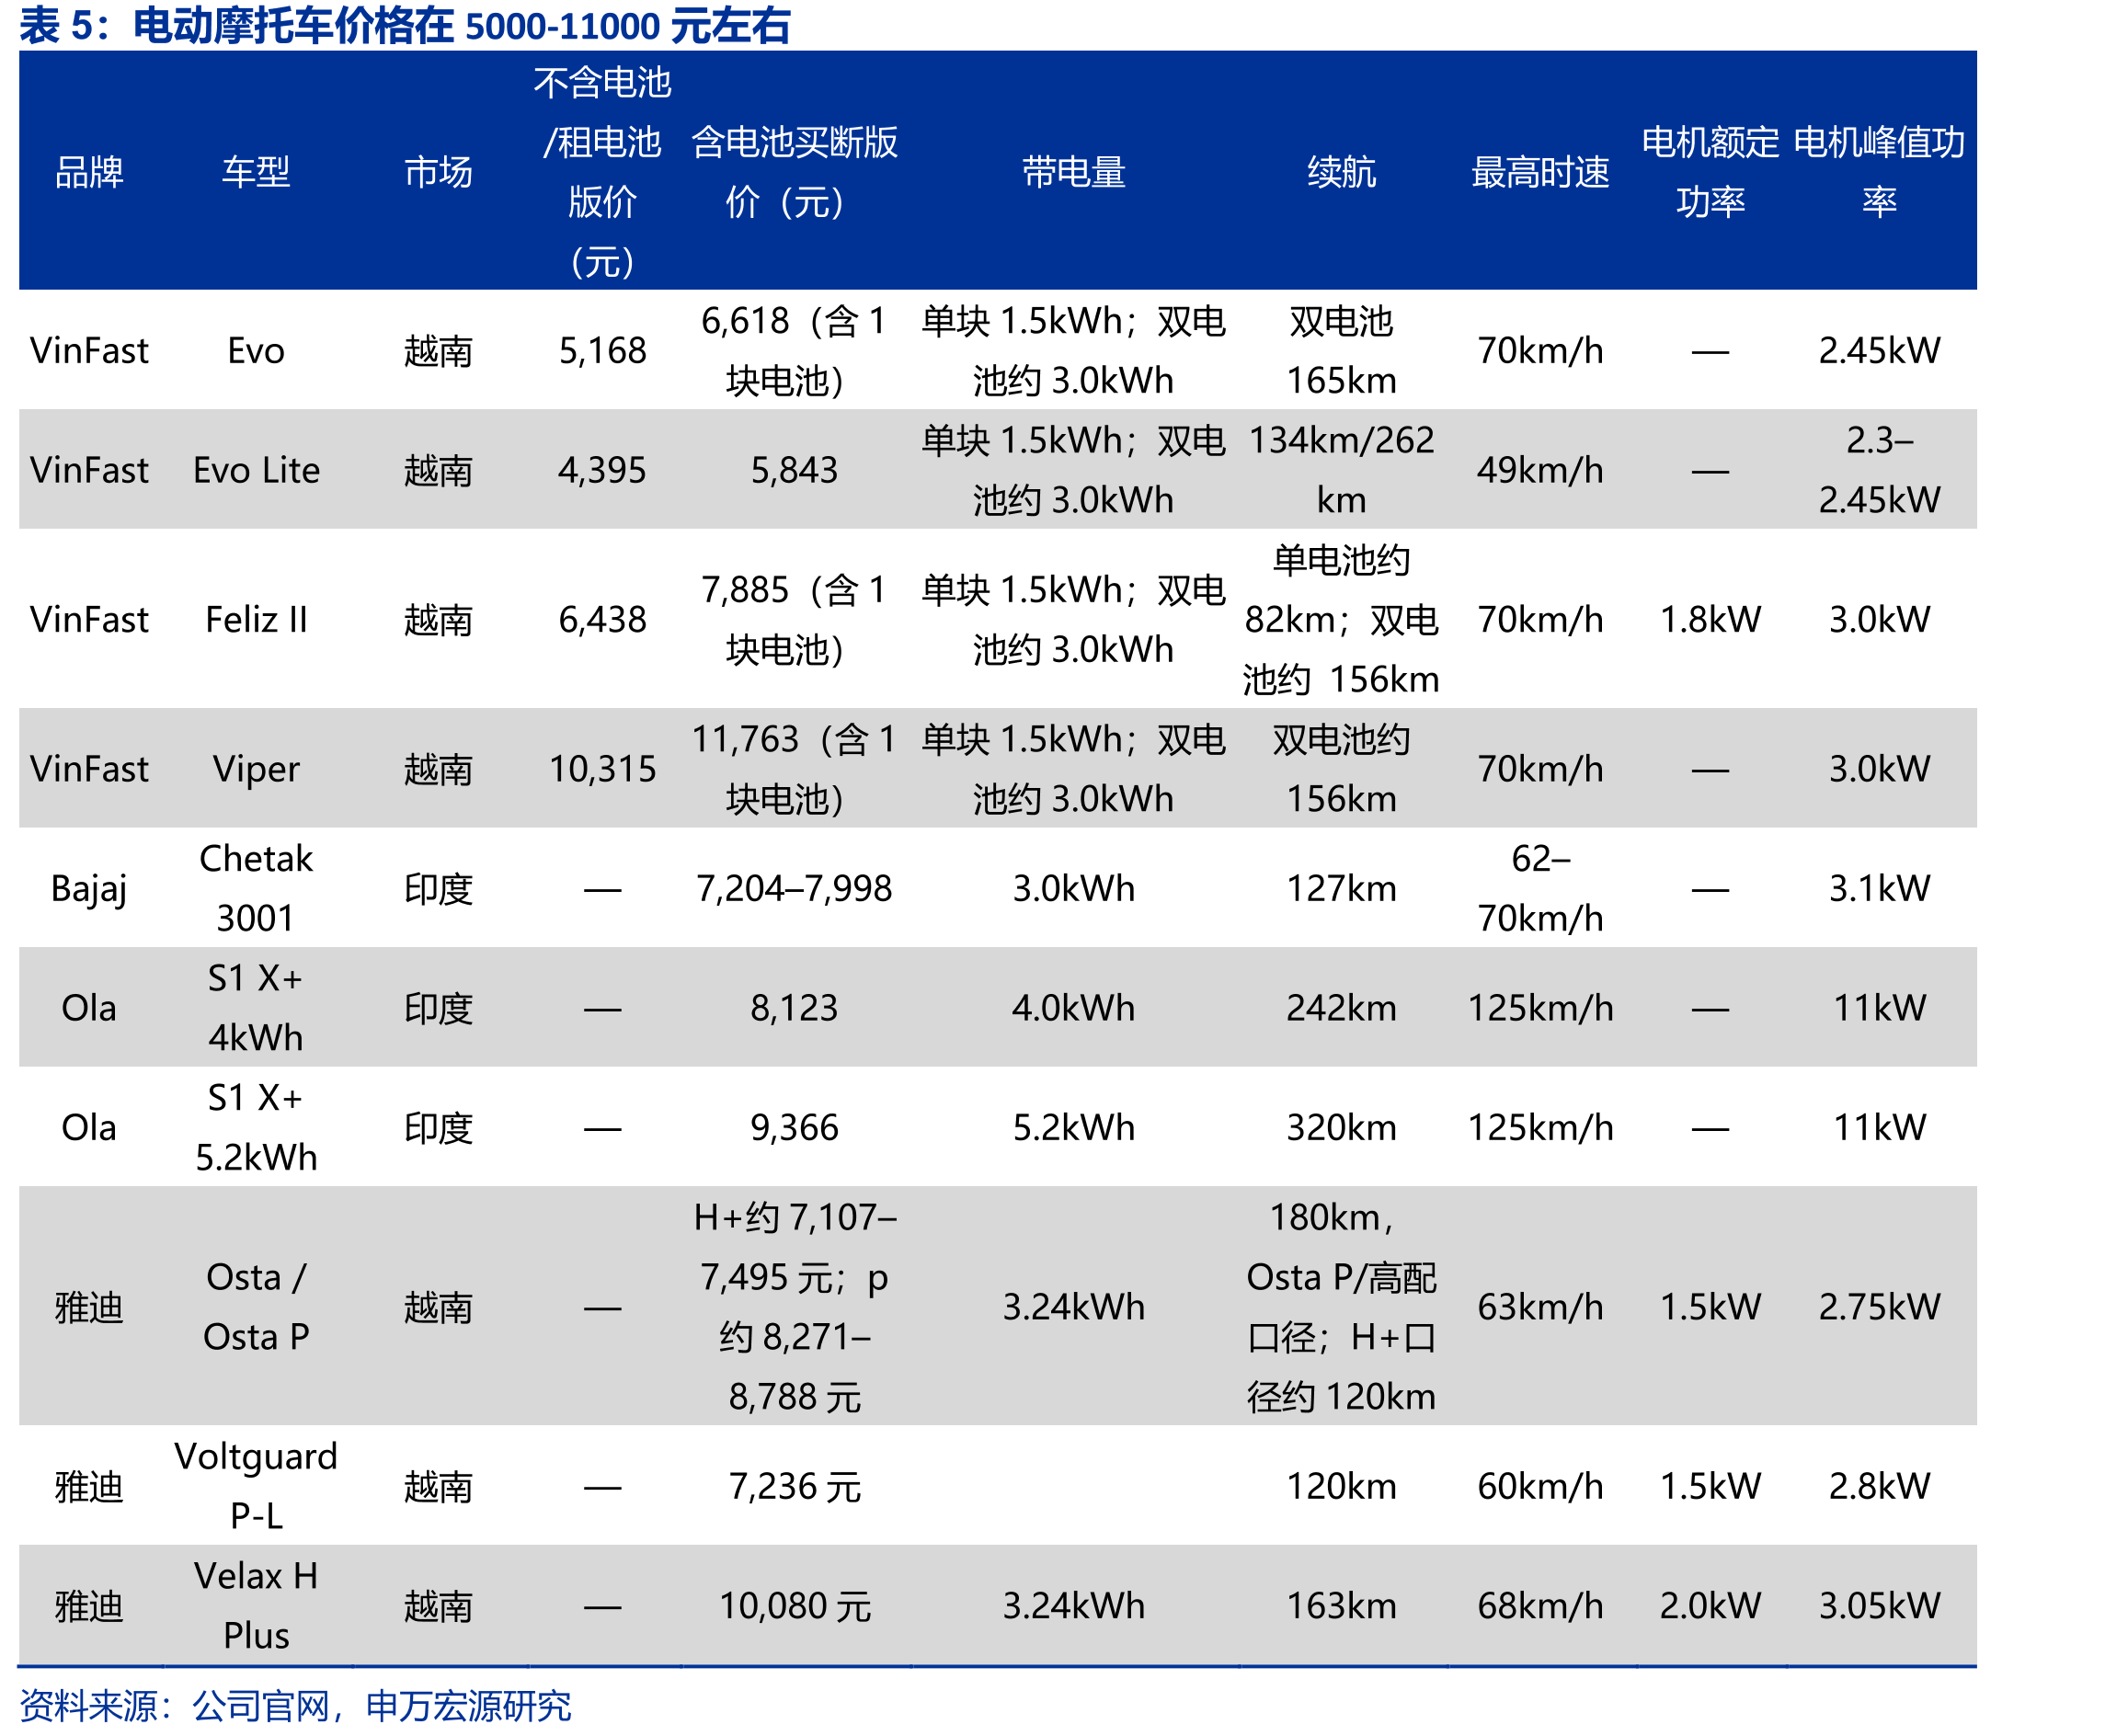Select the 'Feliz II' model cell
This screenshot has width=2128, height=1736.
256,620
